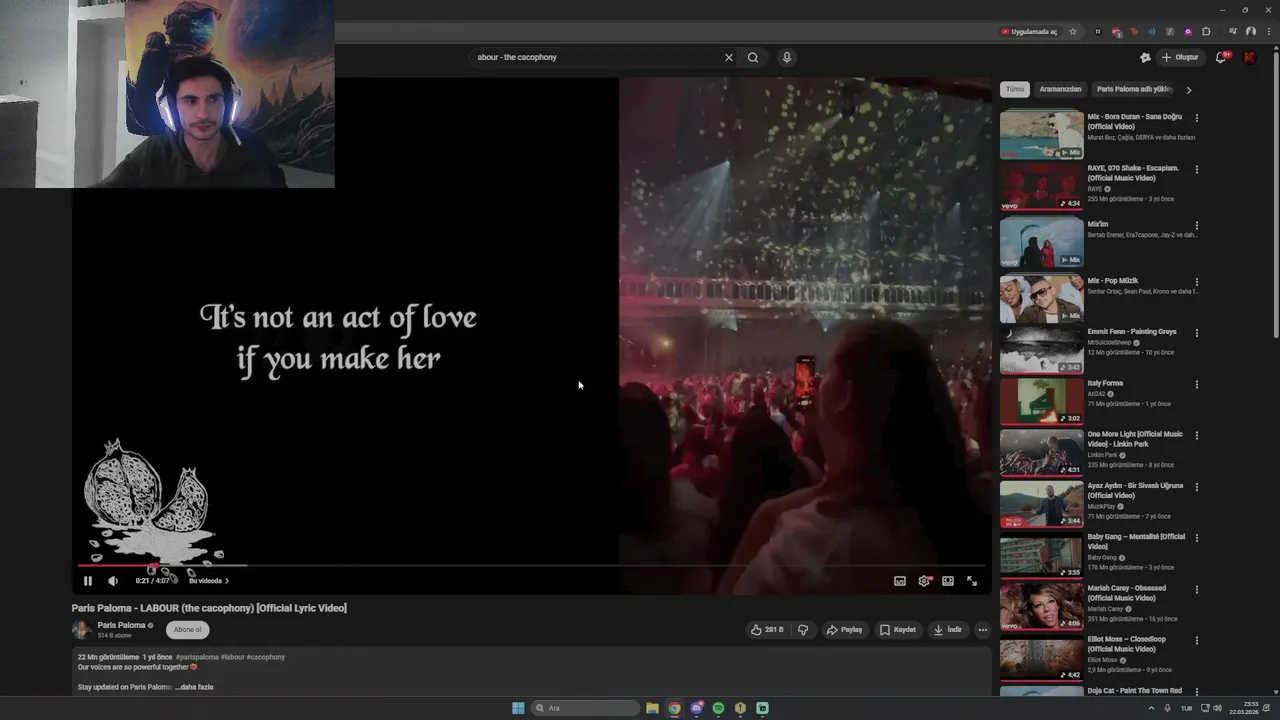This screenshot has height=720, width=1280.
Task: Click the 'Oluştur' create button
Action: point(1180,57)
